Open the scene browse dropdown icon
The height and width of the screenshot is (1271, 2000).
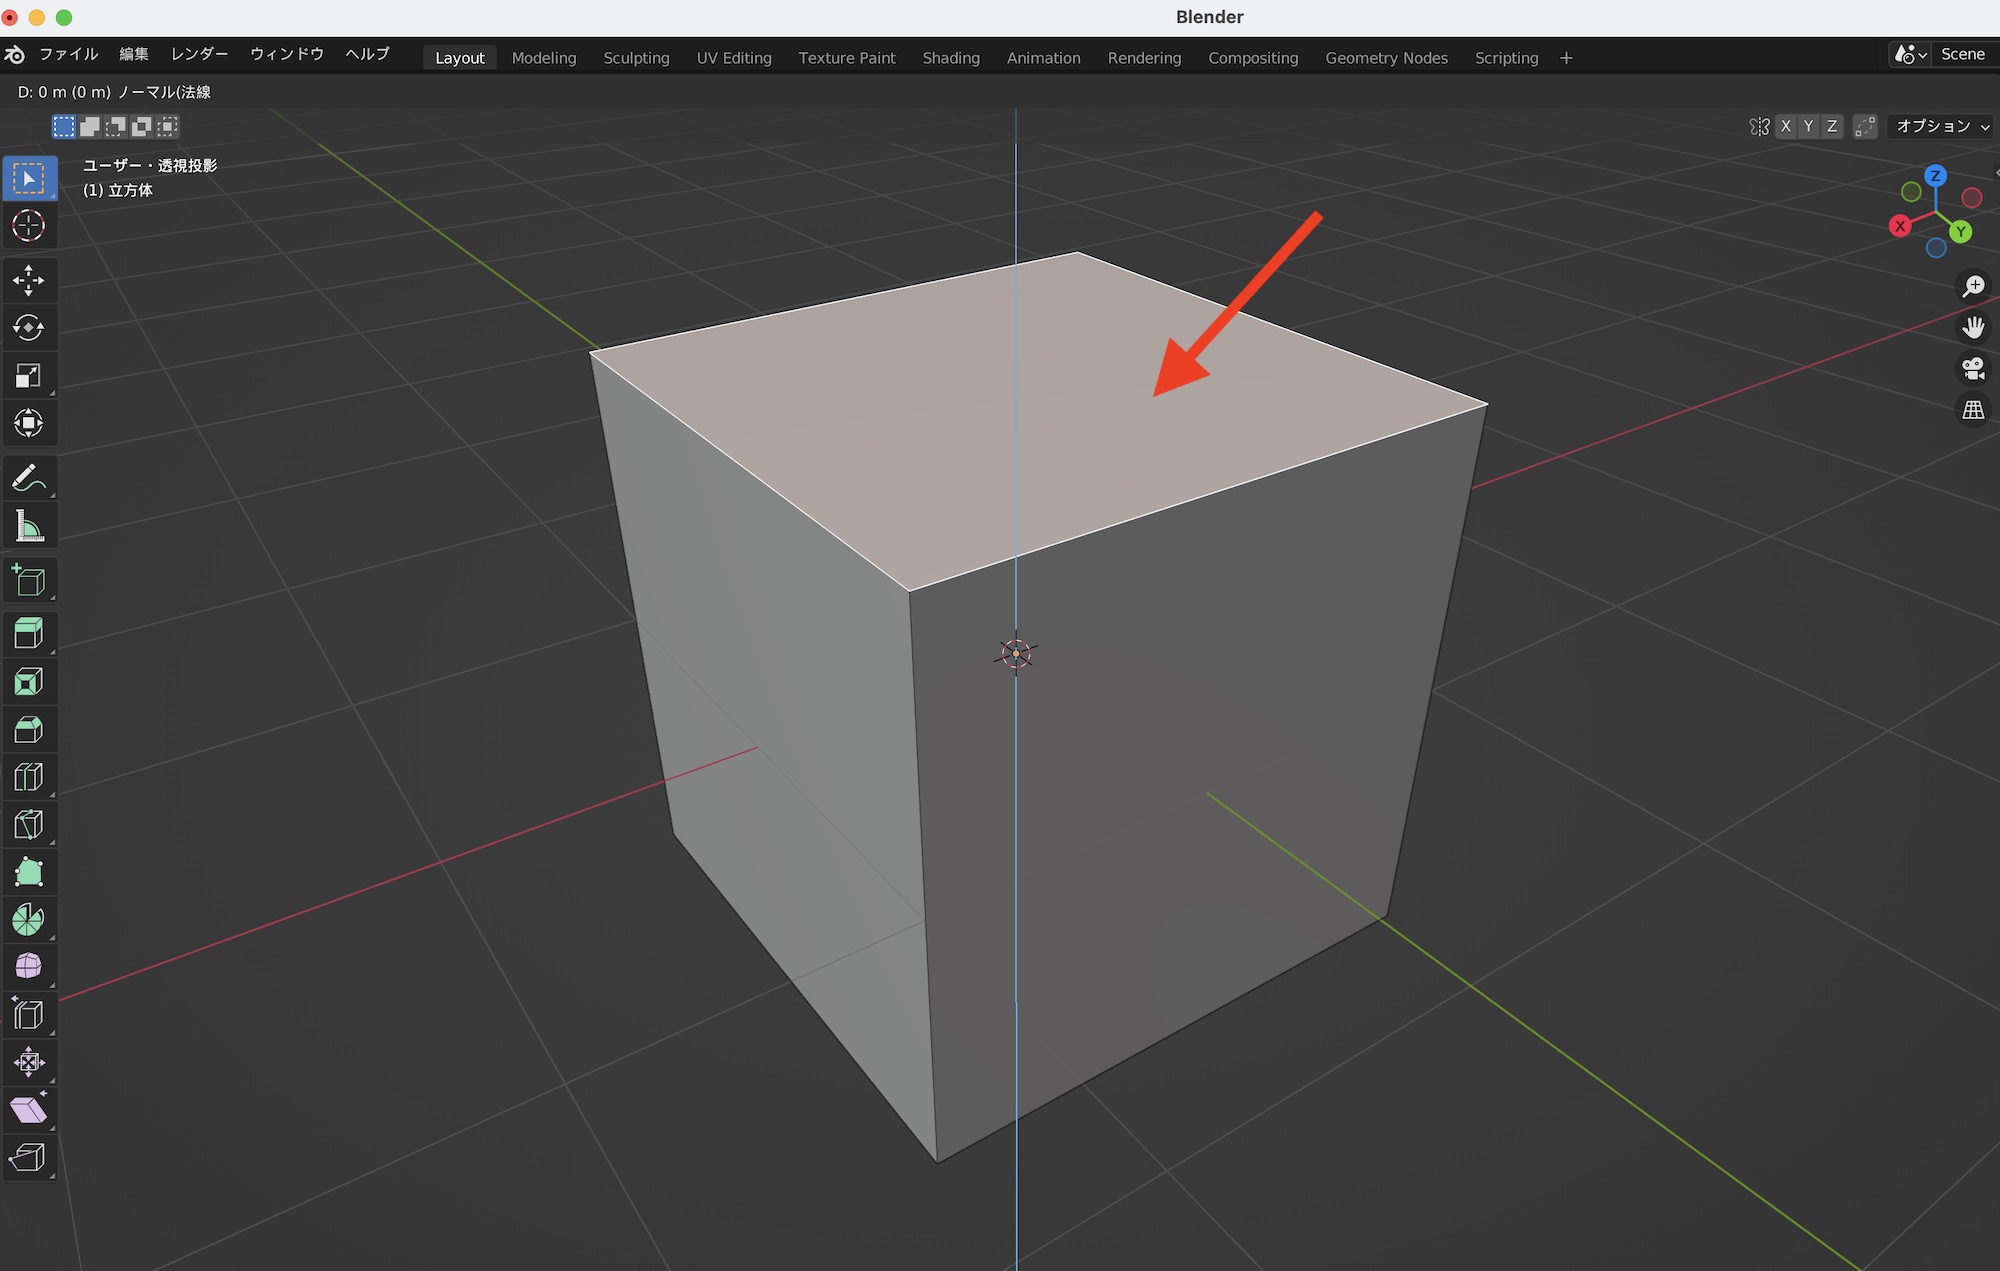1909,55
